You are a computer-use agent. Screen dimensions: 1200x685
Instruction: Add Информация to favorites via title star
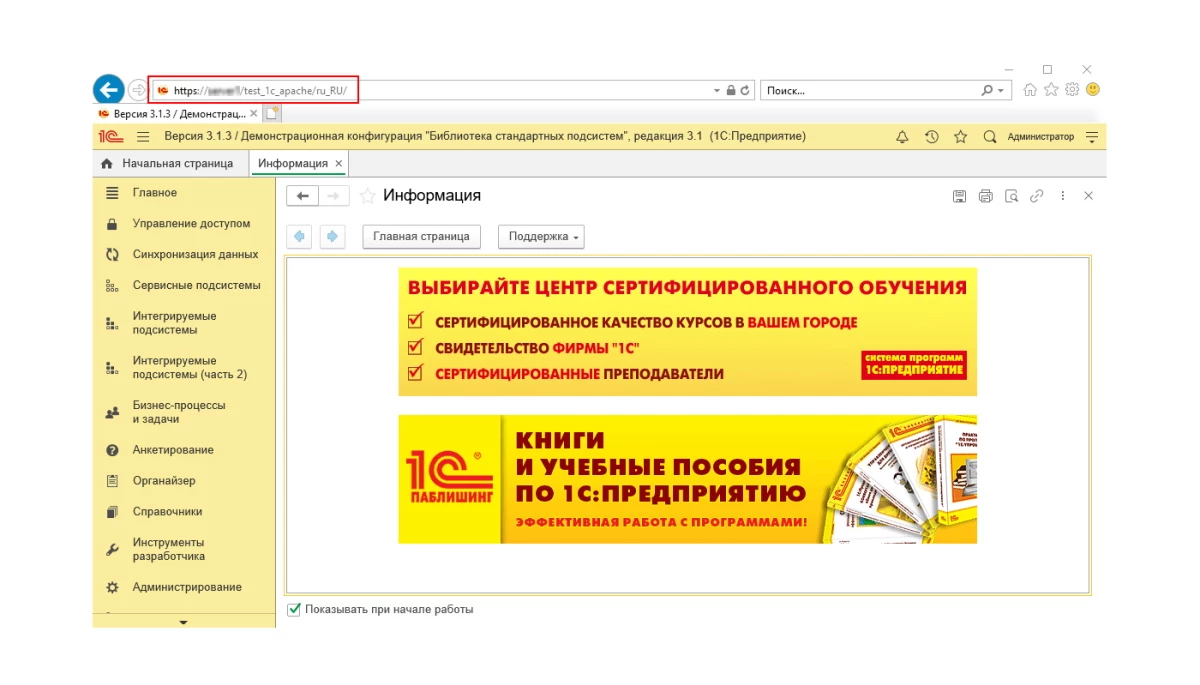[367, 196]
